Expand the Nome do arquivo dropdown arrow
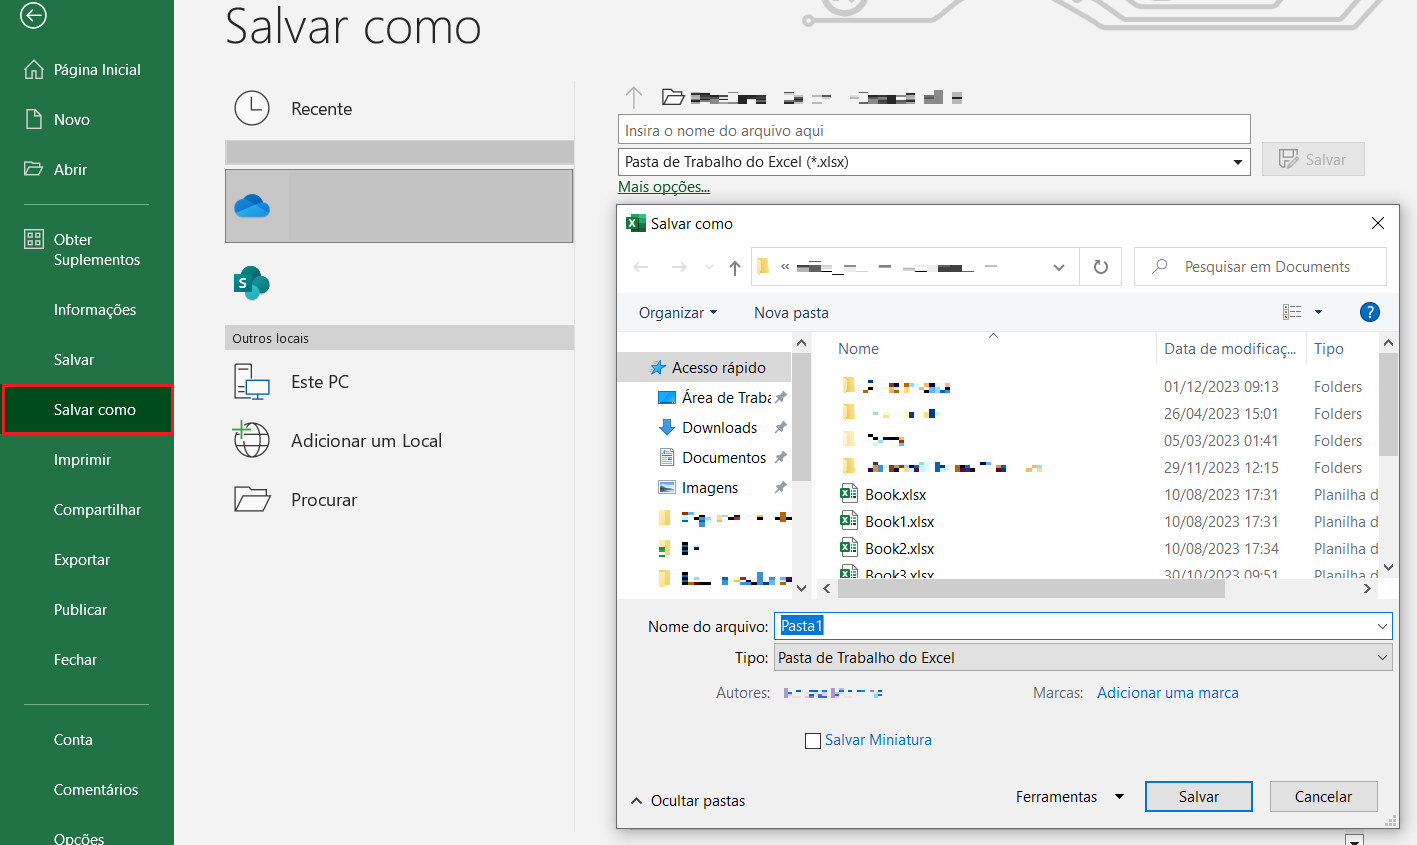The width and height of the screenshot is (1417, 845). pyautogui.click(x=1382, y=626)
